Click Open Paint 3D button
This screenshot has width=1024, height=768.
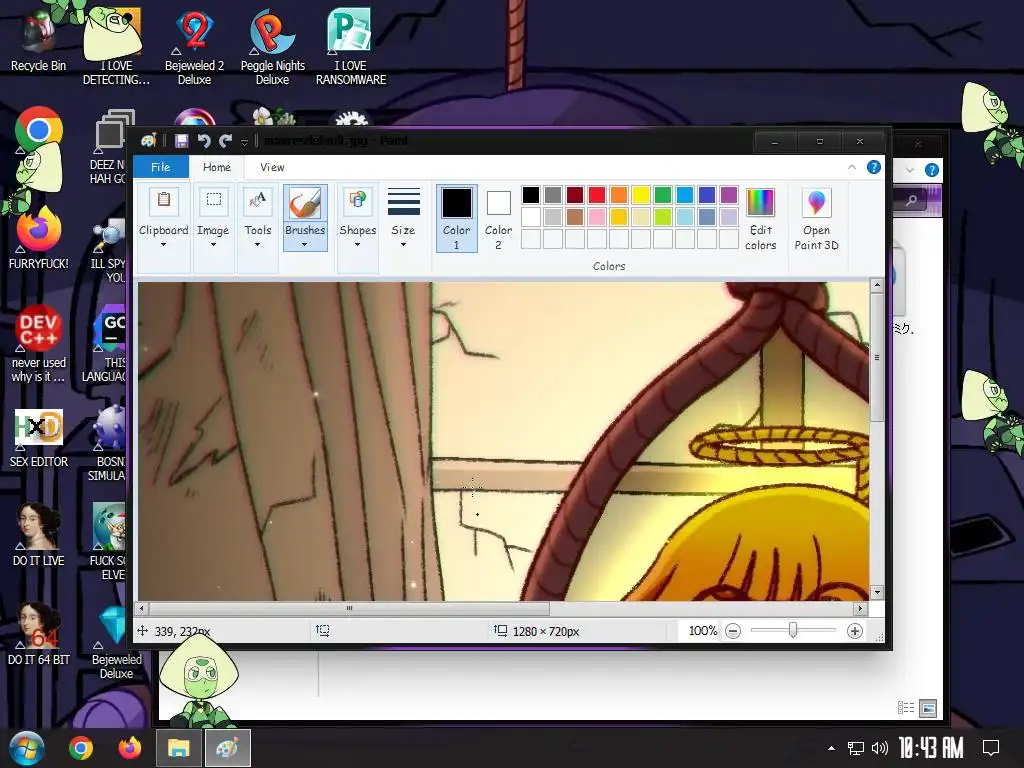[x=816, y=218]
